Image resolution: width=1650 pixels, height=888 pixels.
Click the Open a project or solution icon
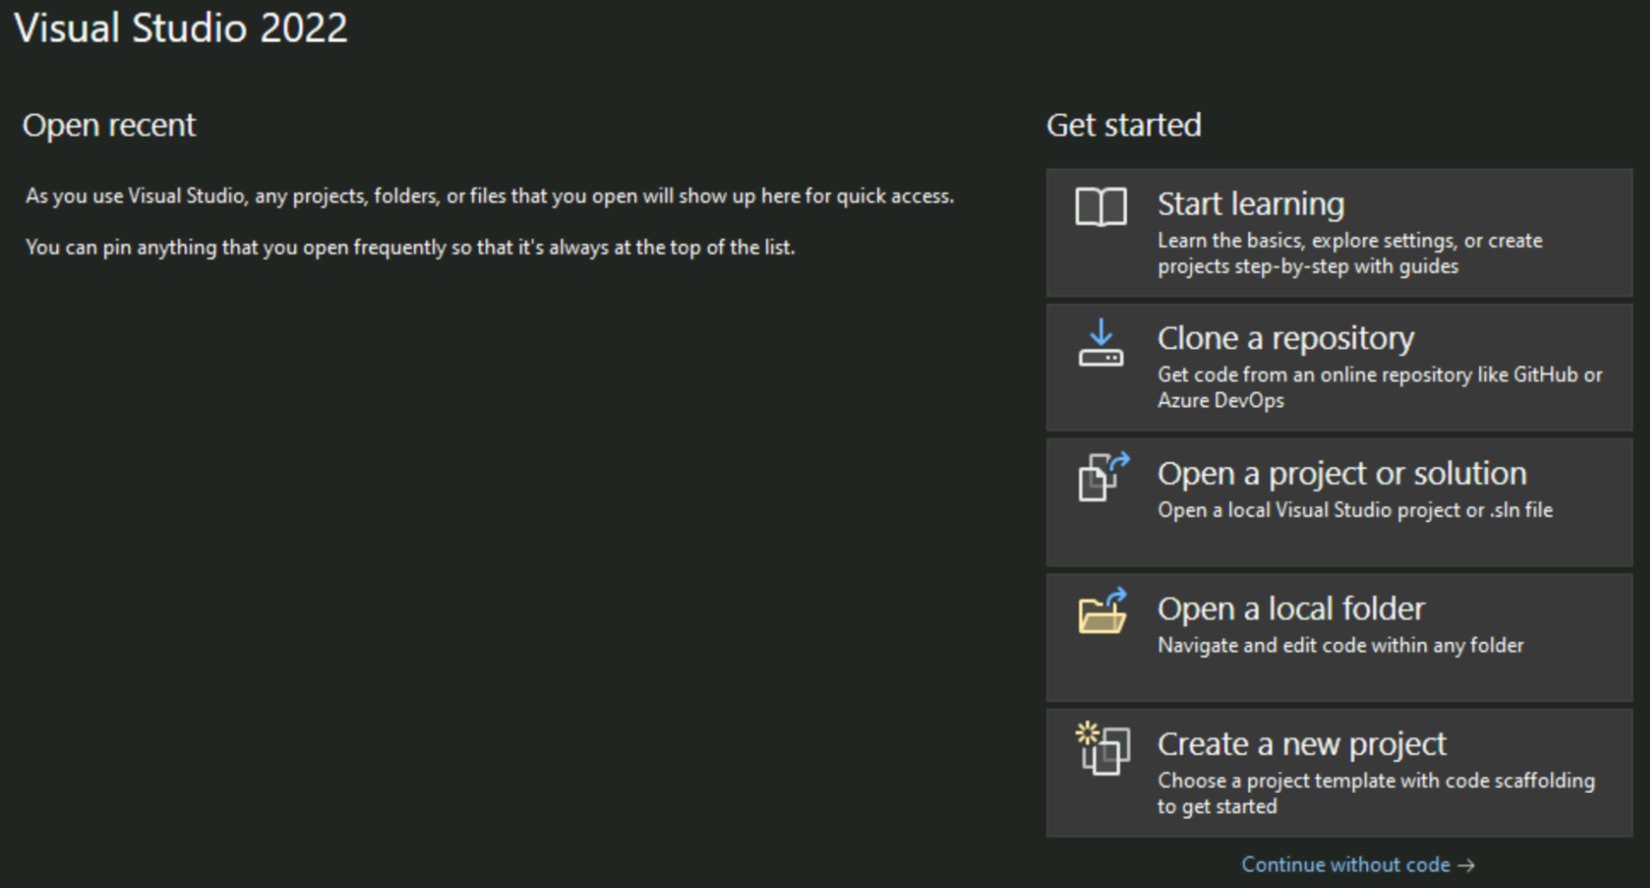1104,476
